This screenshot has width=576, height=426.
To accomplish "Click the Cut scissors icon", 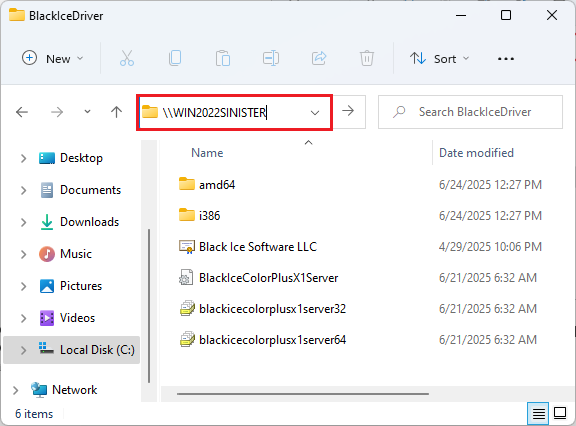I will pyautogui.click(x=127, y=58).
